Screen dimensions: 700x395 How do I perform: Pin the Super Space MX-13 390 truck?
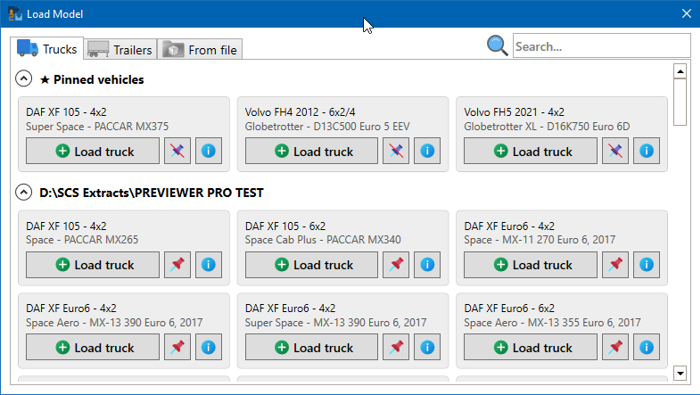(396, 347)
